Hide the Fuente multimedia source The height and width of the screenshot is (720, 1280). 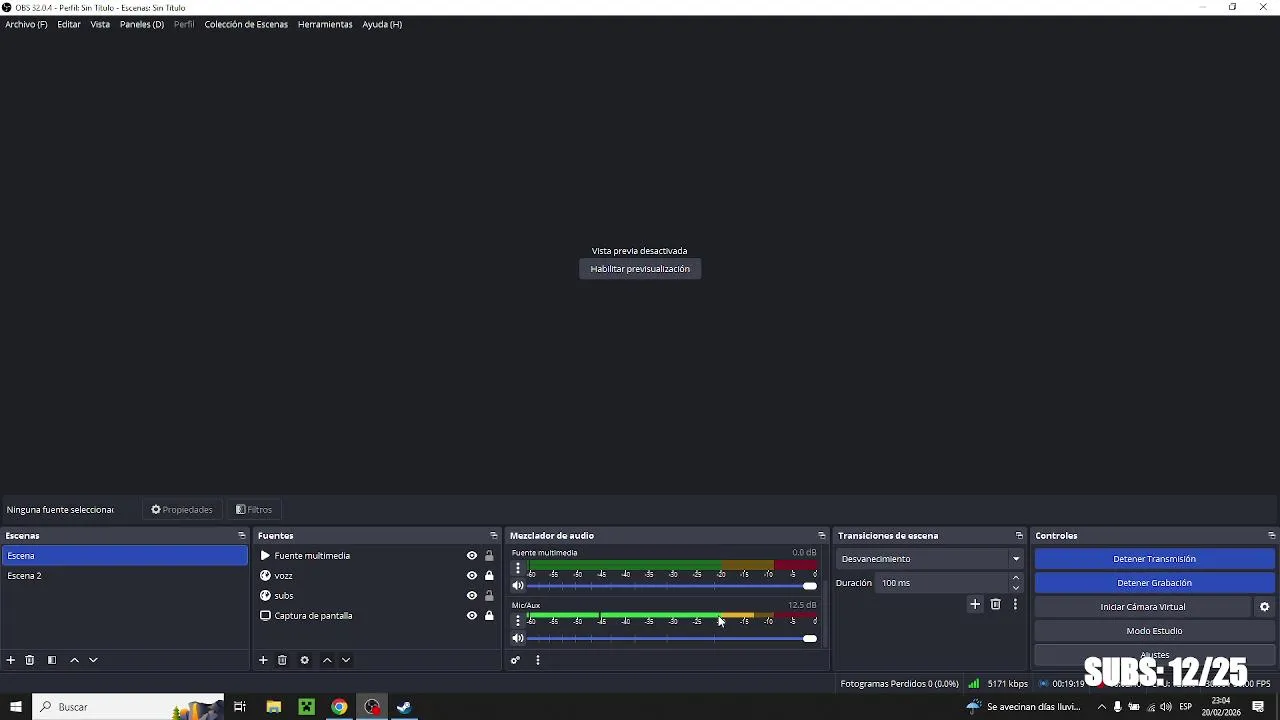tap(472, 556)
